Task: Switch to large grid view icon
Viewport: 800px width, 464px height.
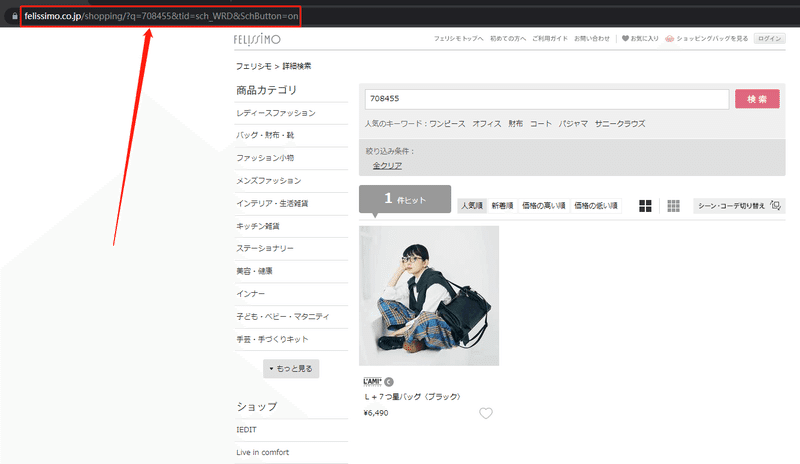Action: click(x=645, y=206)
